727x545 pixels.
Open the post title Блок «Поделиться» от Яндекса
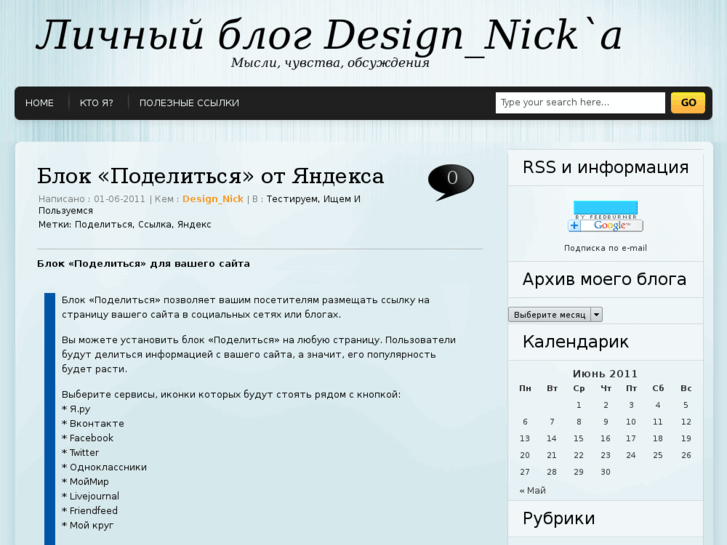coord(210,176)
